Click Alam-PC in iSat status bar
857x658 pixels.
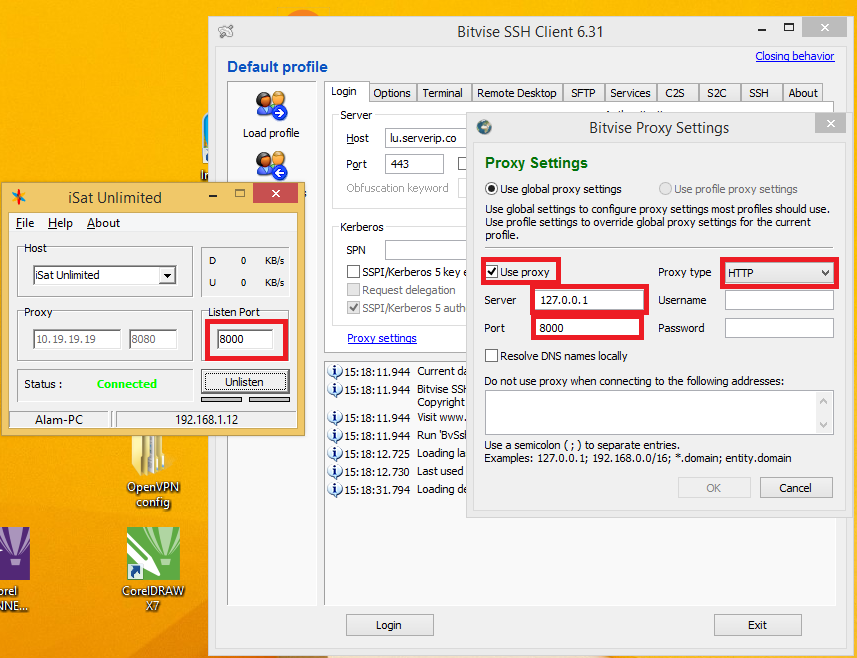pyautogui.click(x=59, y=420)
